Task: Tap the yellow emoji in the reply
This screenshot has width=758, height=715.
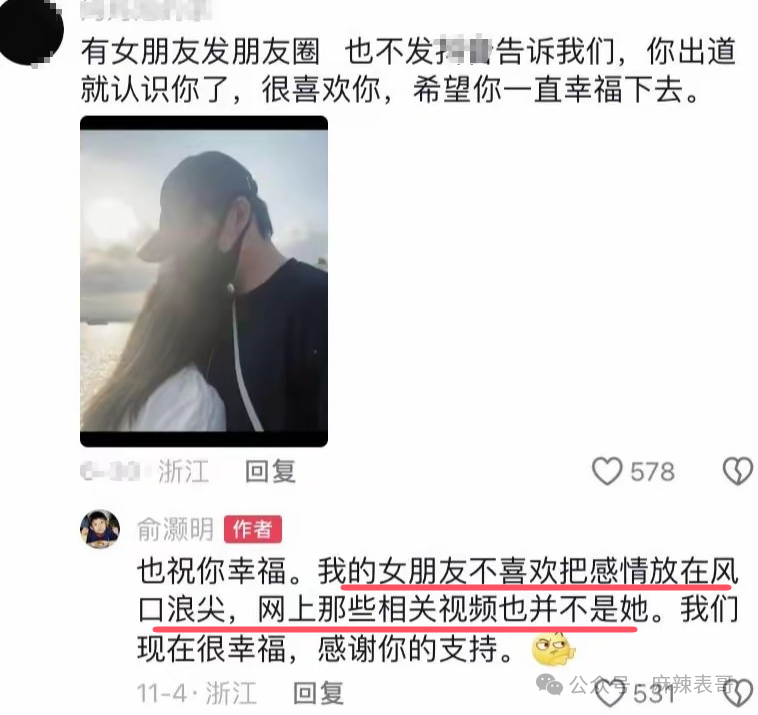Action: point(554,649)
